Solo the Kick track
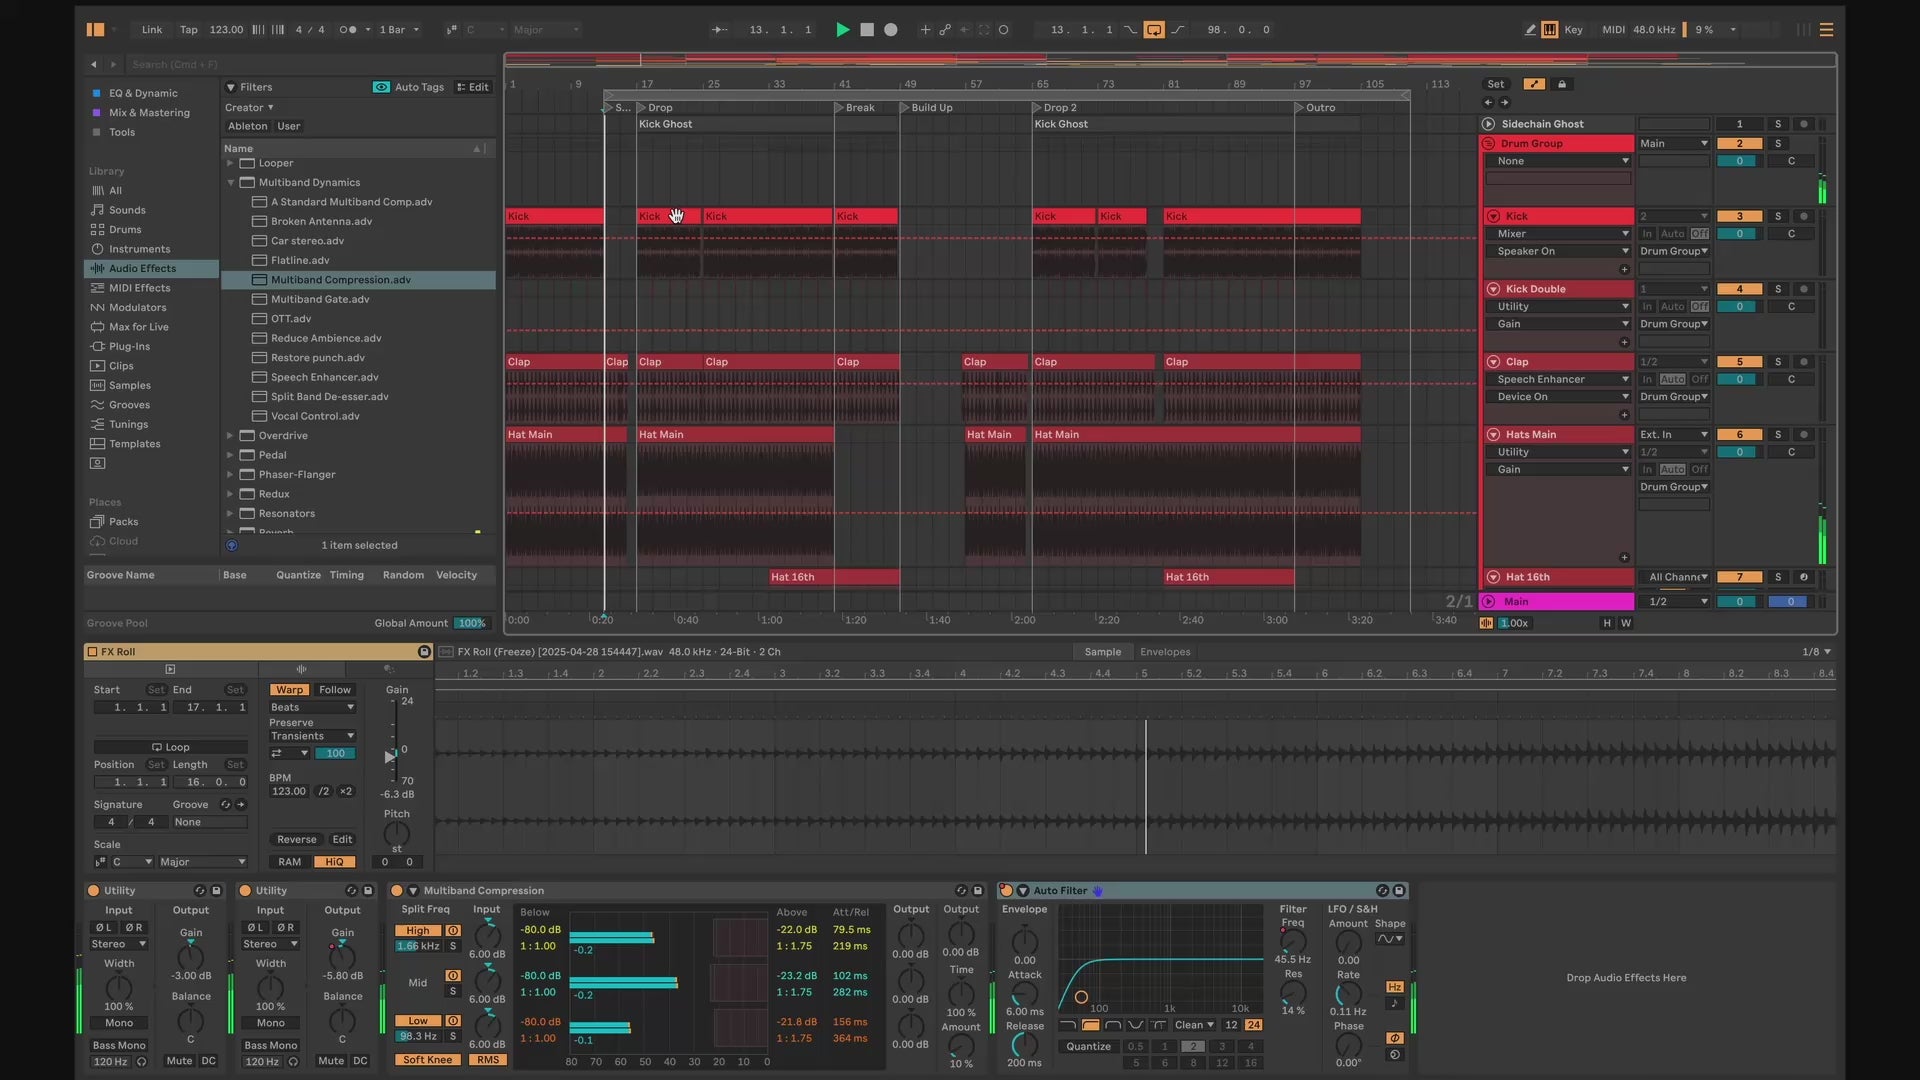 tap(1777, 216)
